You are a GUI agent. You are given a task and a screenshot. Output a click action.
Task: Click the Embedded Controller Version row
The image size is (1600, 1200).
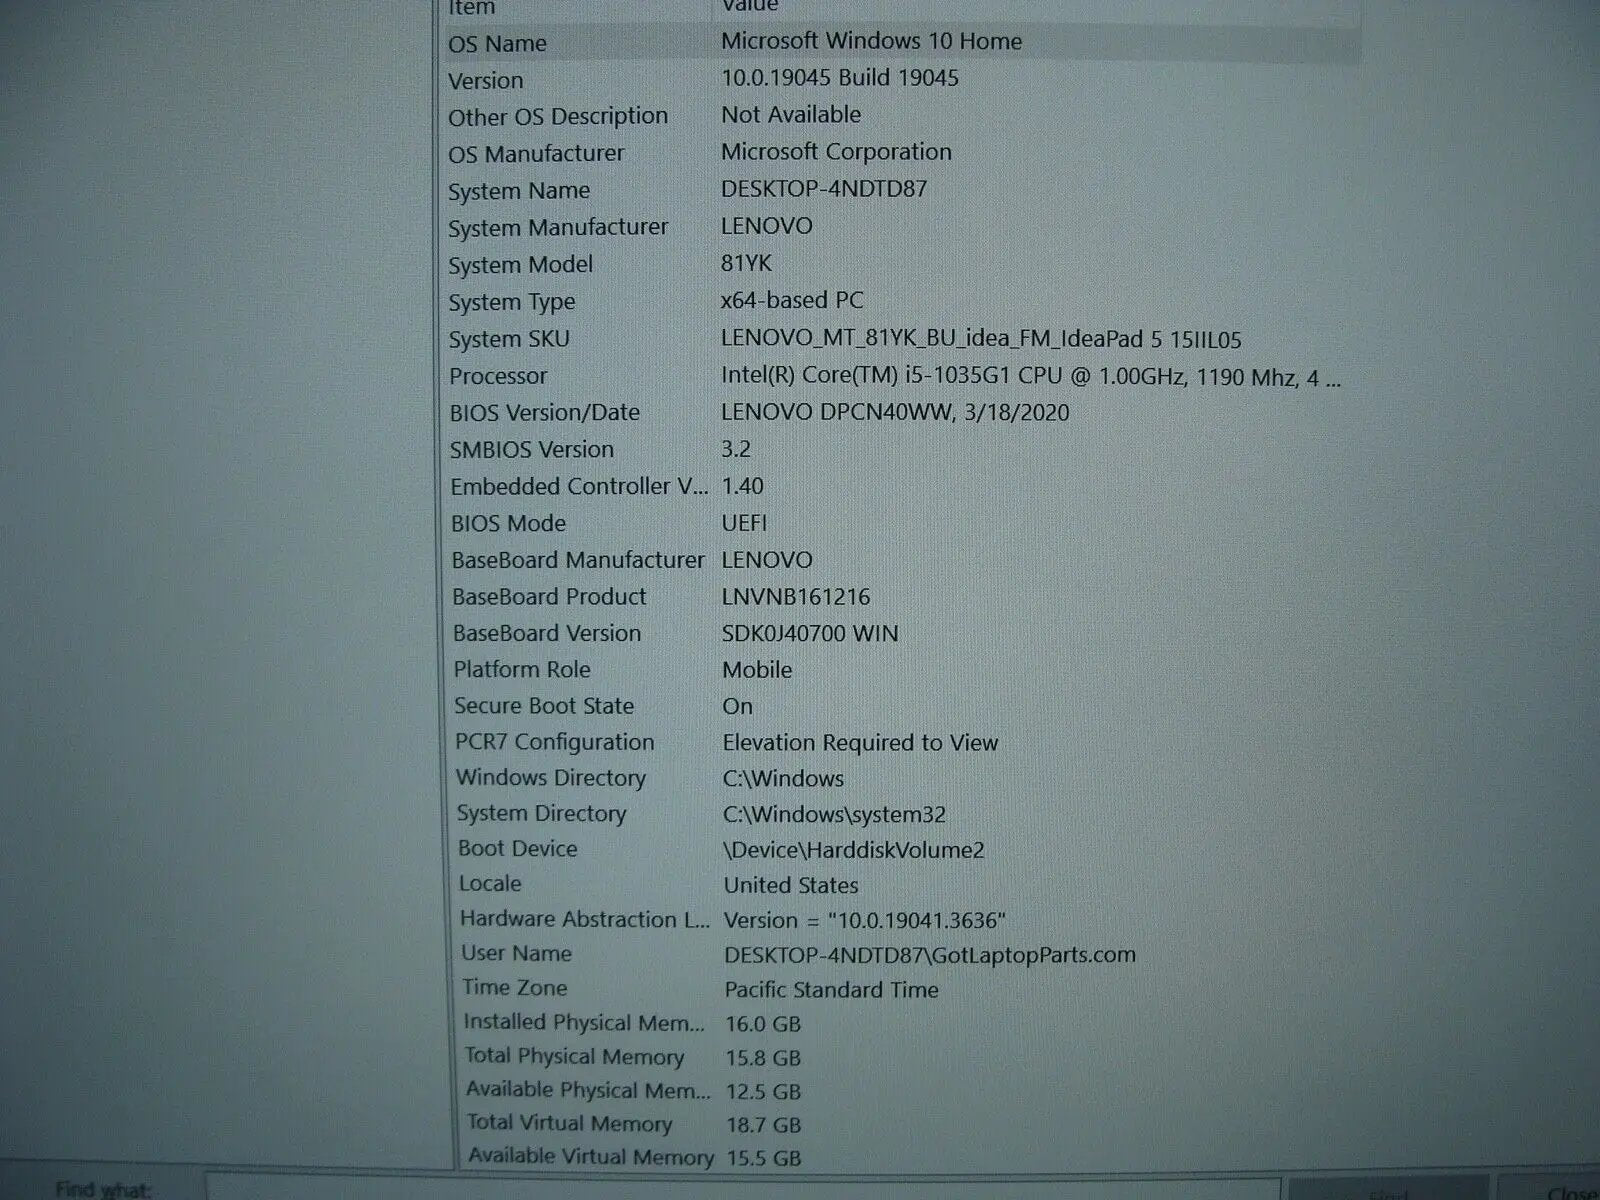900,486
